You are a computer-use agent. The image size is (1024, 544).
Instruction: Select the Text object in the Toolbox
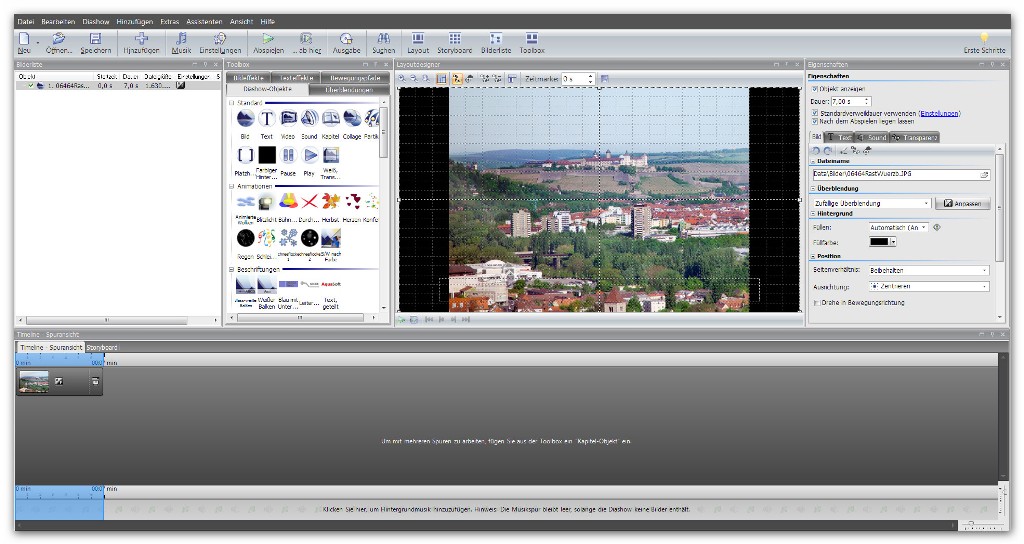point(267,119)
